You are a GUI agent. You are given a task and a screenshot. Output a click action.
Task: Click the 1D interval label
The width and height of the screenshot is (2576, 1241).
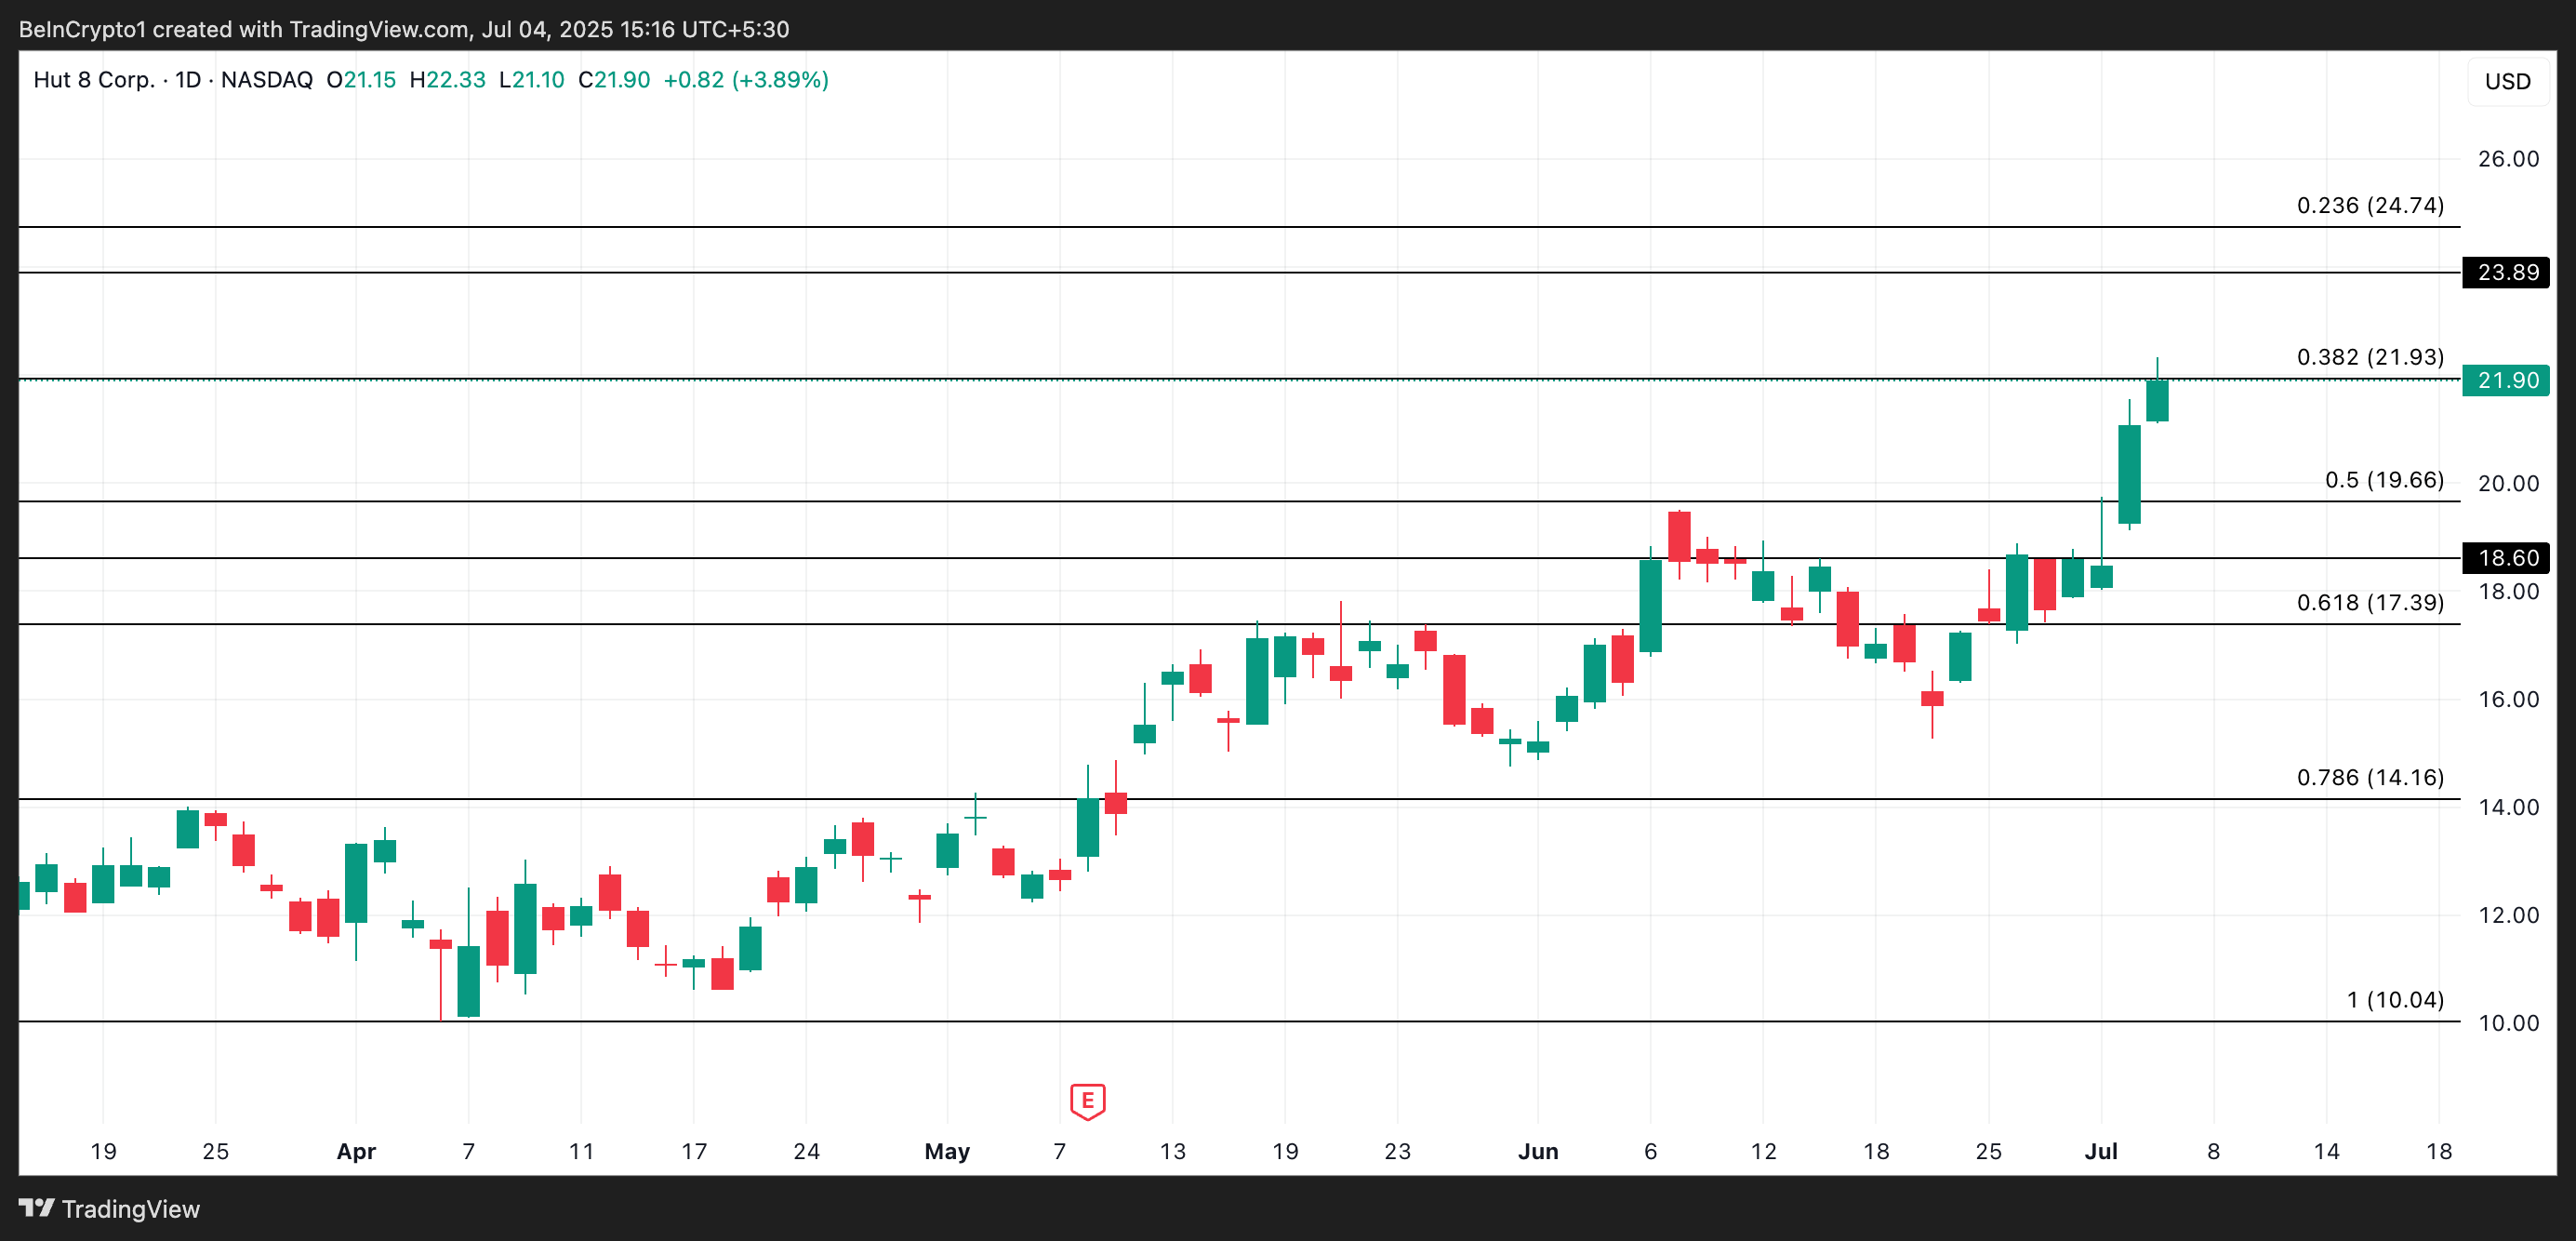pos(188,80)
